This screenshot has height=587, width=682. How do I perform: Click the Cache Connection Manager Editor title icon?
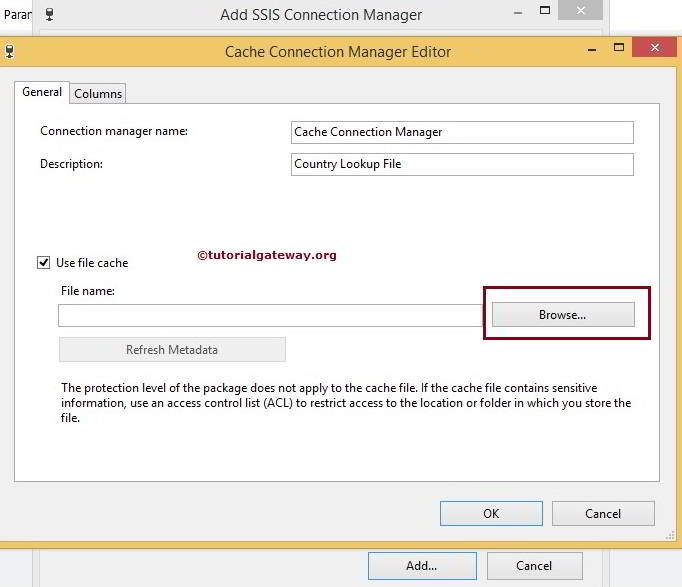tap(10, 51)
